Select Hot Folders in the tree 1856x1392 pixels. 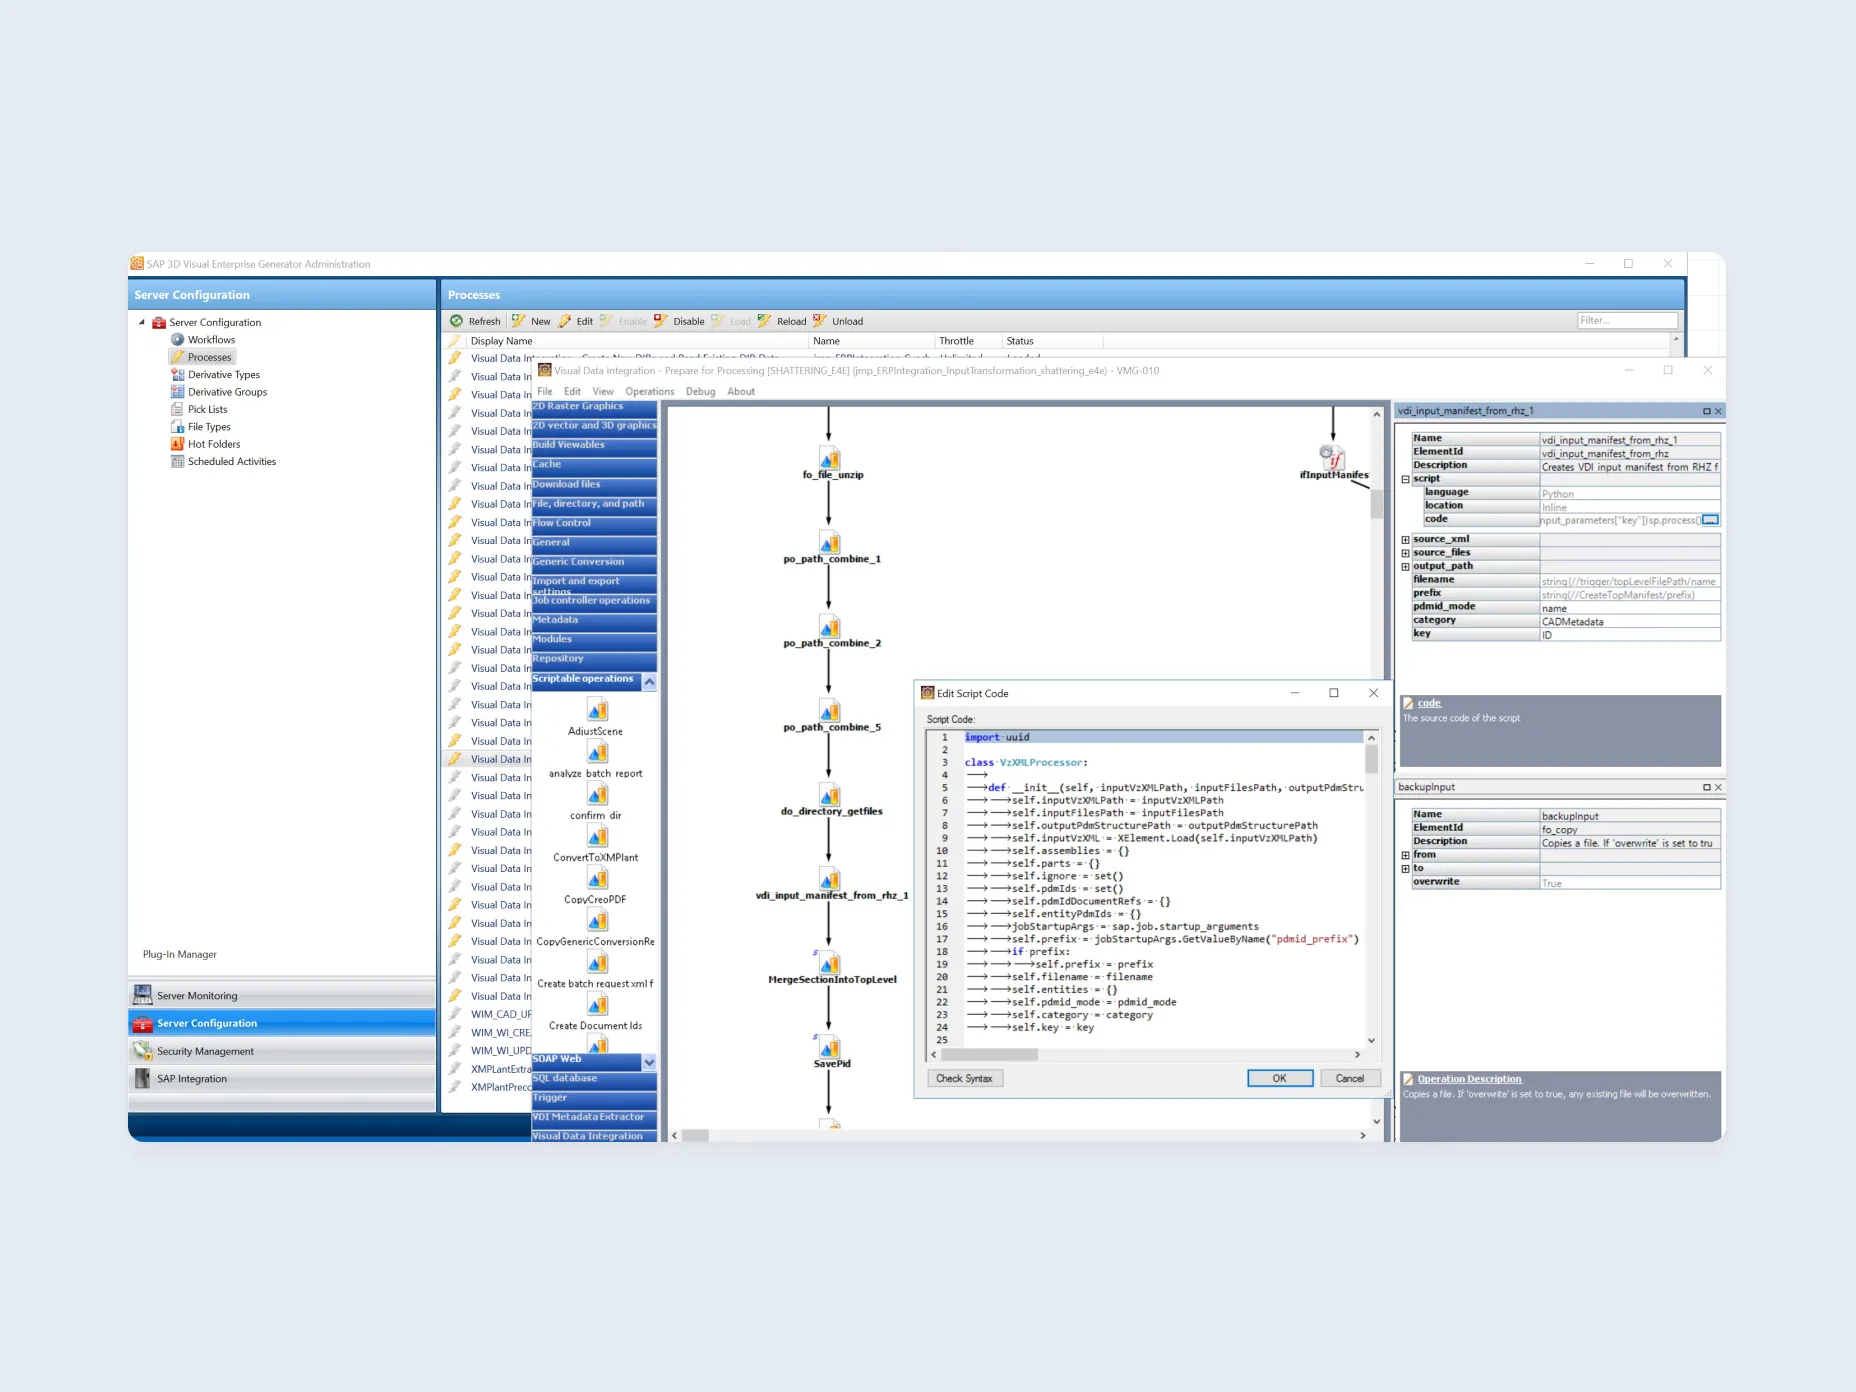point(214,444)
